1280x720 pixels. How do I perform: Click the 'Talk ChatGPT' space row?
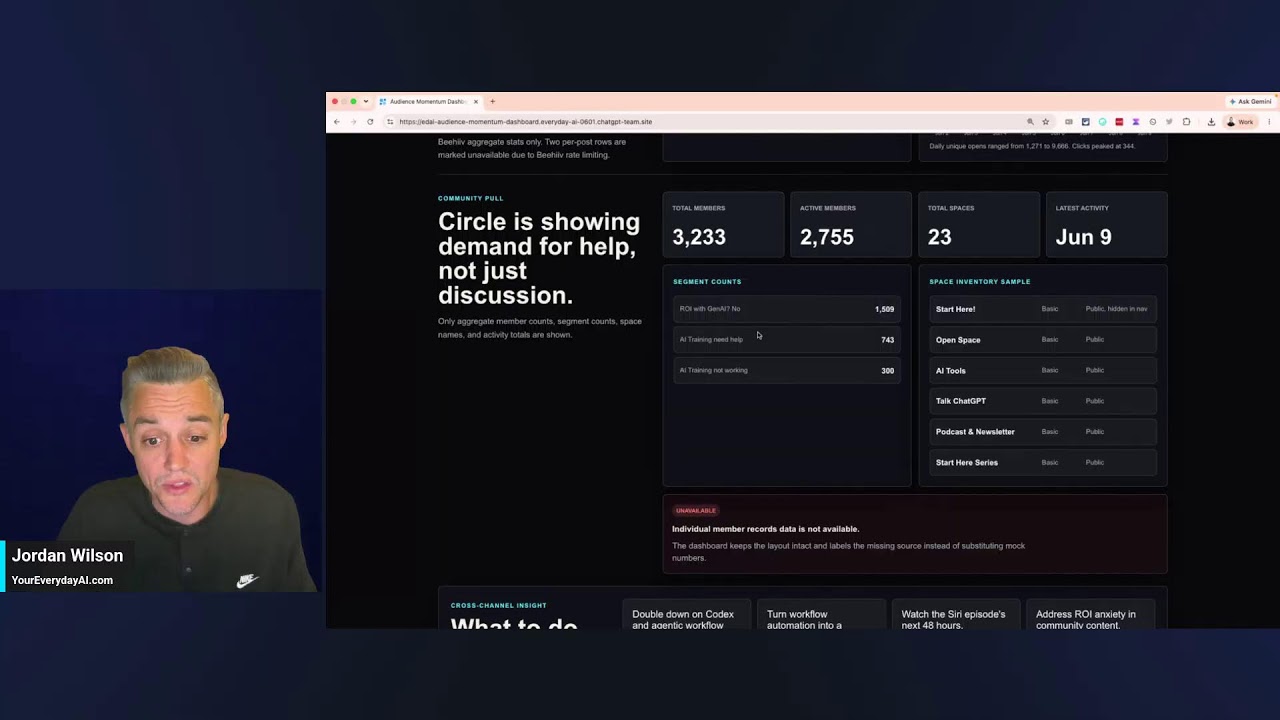coord(1043,401)
